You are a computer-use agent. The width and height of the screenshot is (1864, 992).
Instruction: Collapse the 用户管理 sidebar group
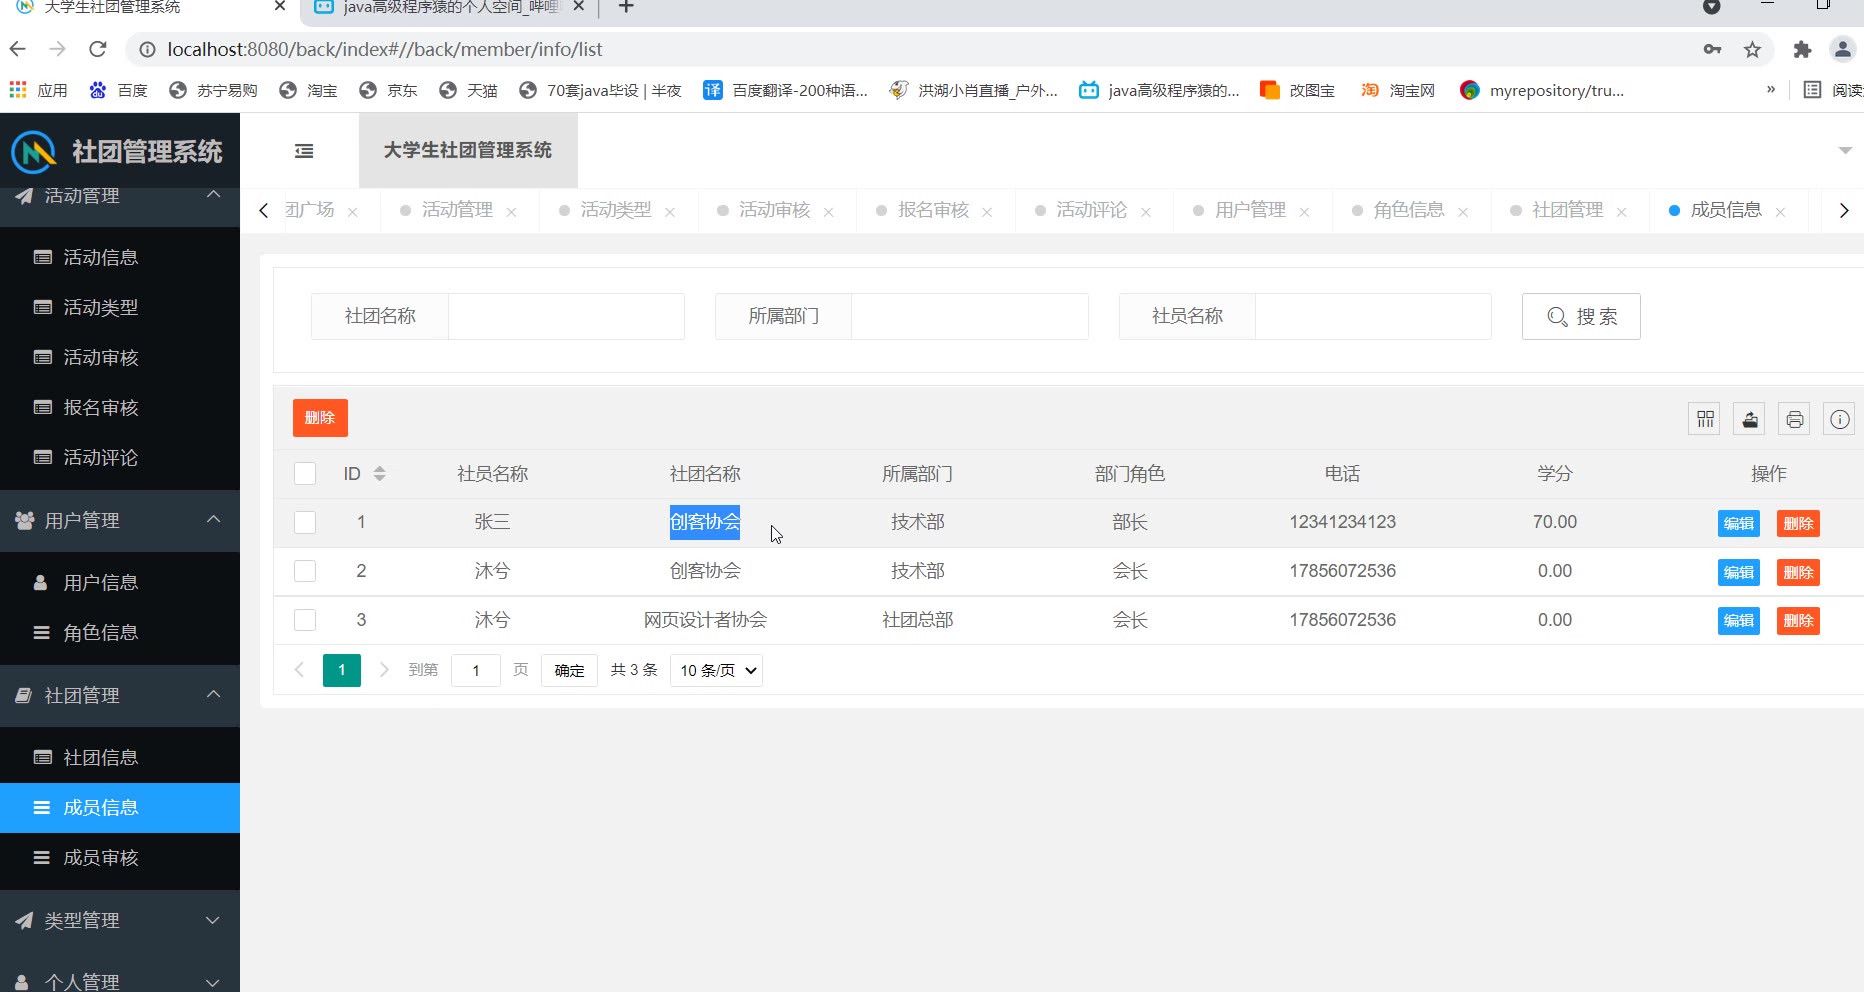tap(120, 520)
